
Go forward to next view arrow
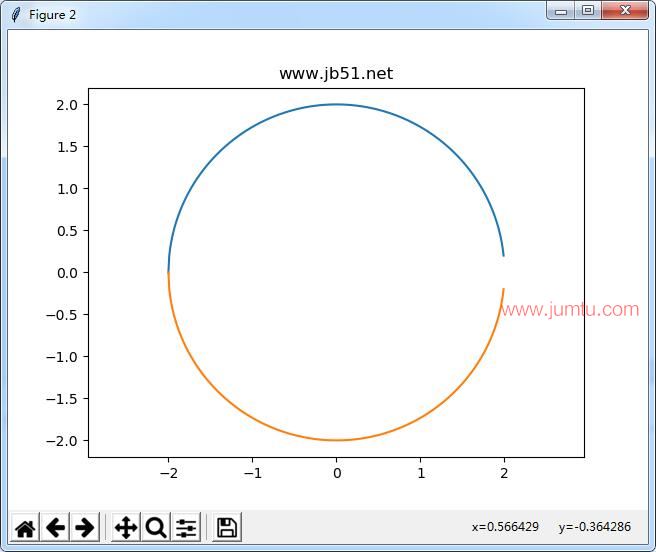(x=85, y=527)
